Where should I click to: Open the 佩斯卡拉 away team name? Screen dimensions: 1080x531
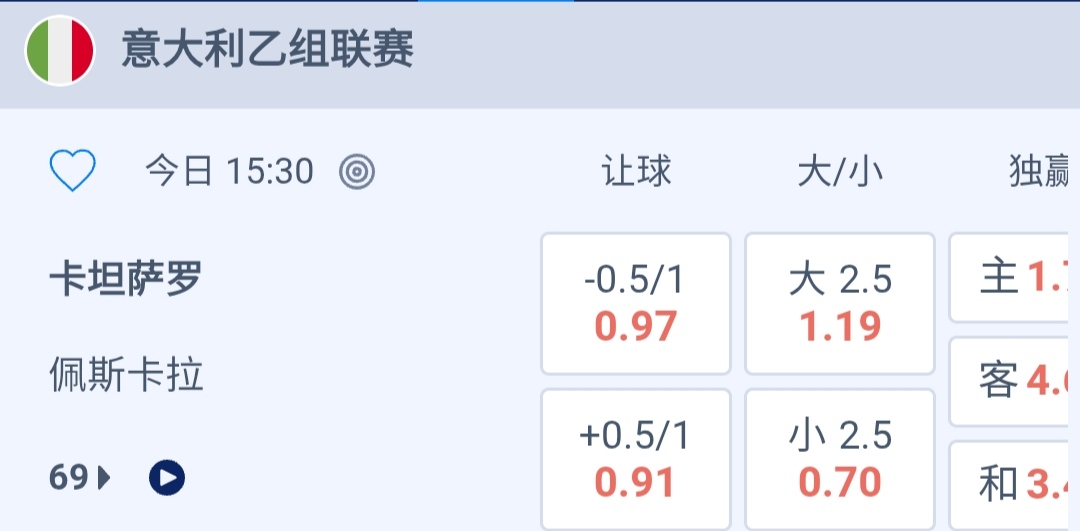pos(126,375)
